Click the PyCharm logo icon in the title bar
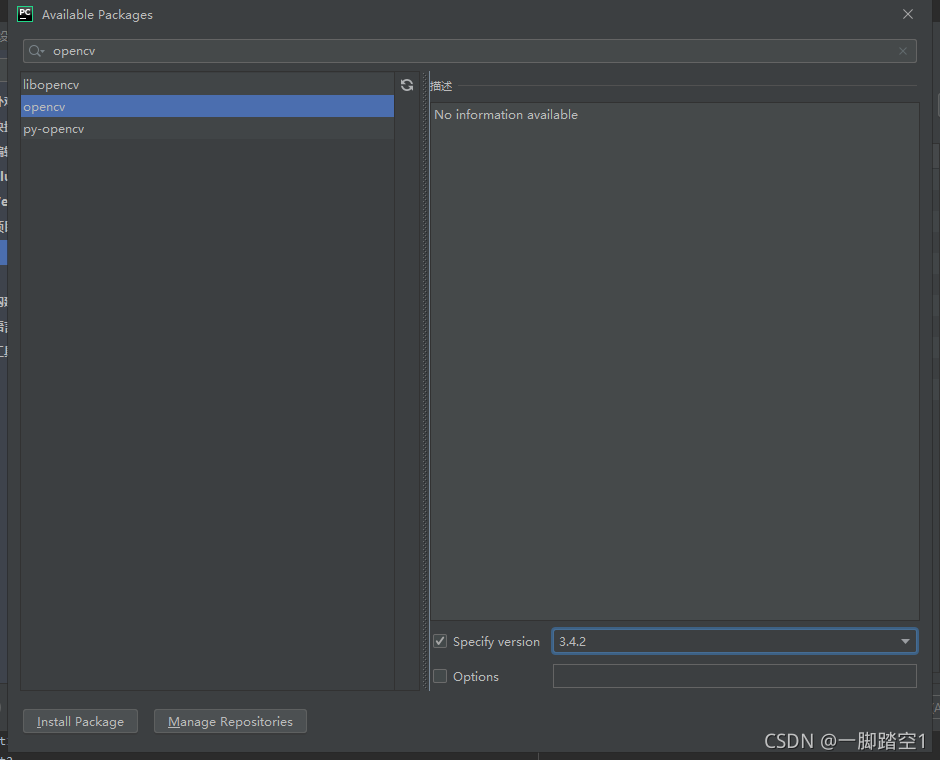This screenshot has height=760, width=940. tap(25, 14)
